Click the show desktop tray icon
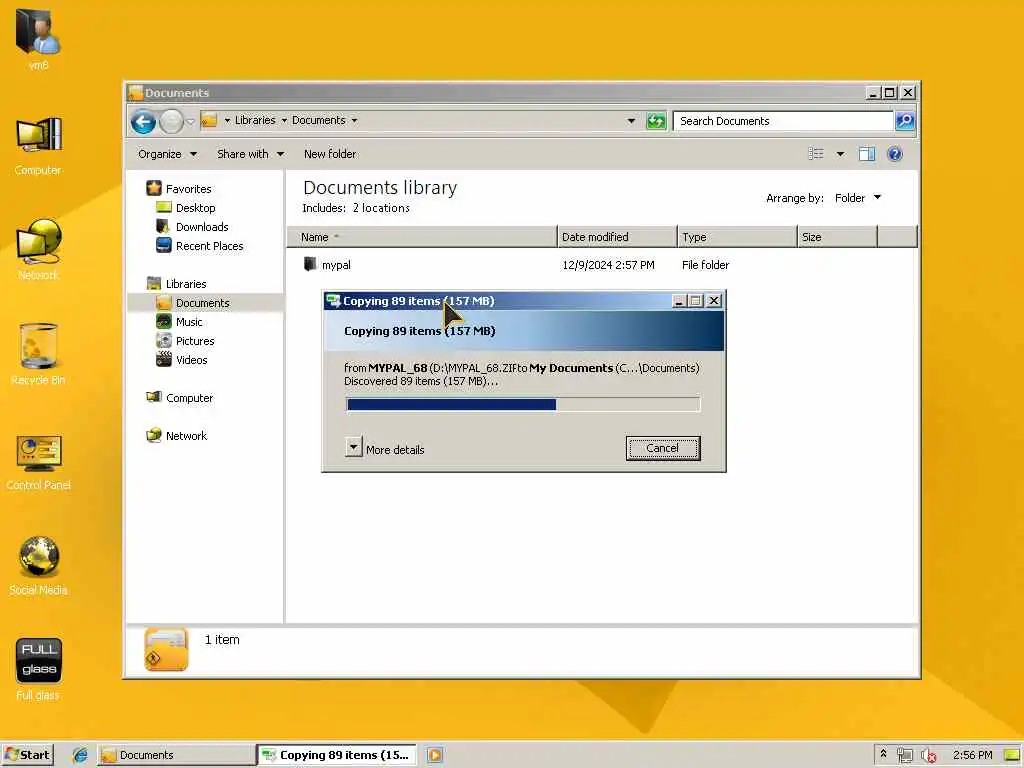1024x768 pixels. 1012,755
